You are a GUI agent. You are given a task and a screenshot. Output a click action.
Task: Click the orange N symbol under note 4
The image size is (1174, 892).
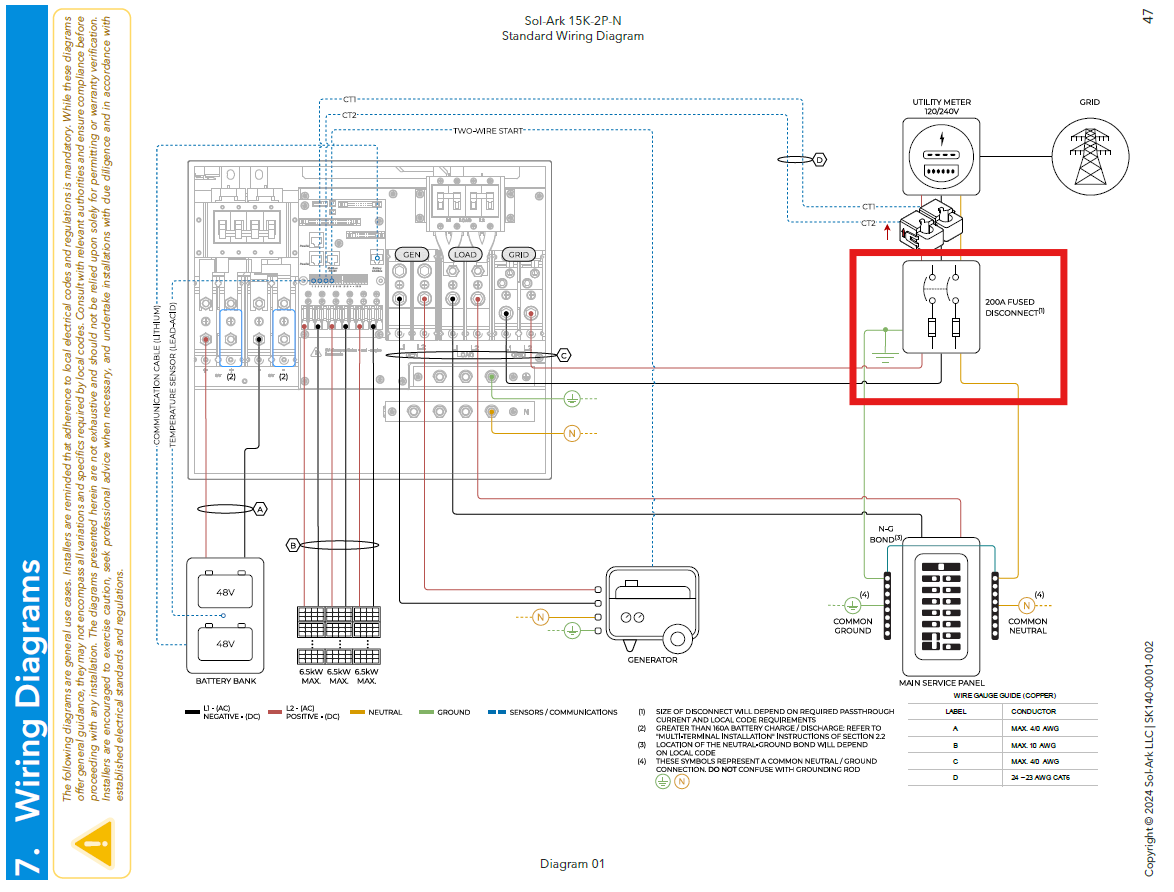click(681, 781)
